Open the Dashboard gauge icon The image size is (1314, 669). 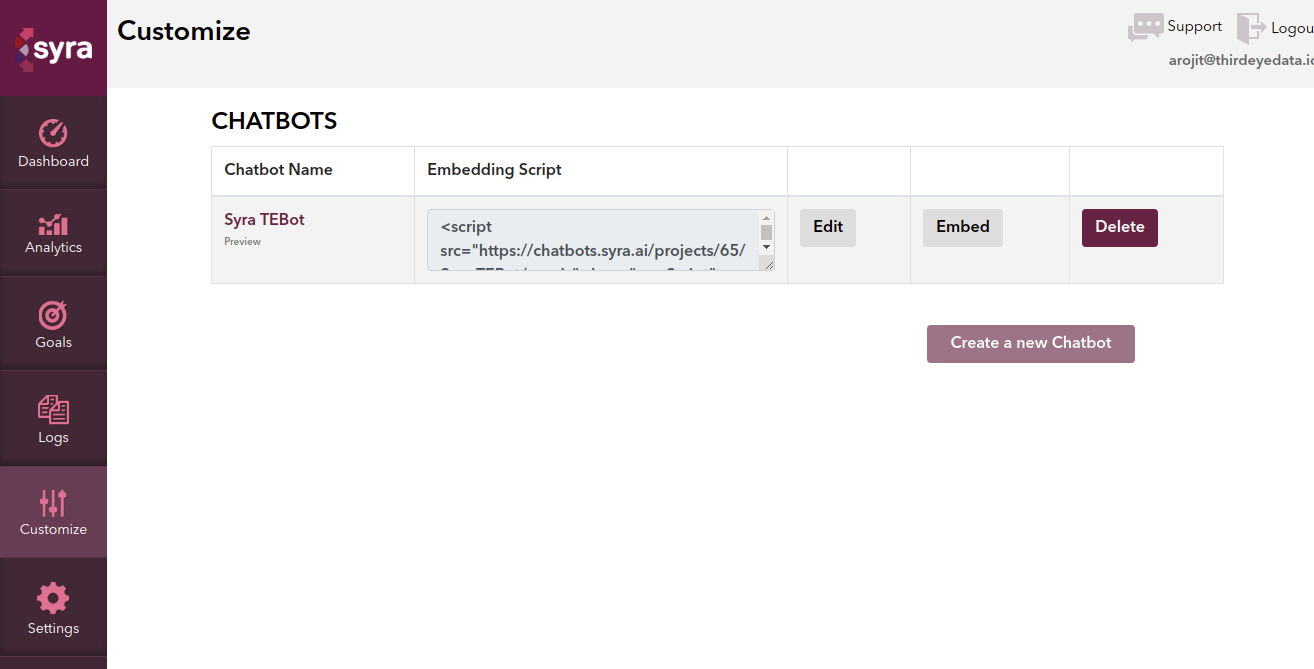click(53, 133)
